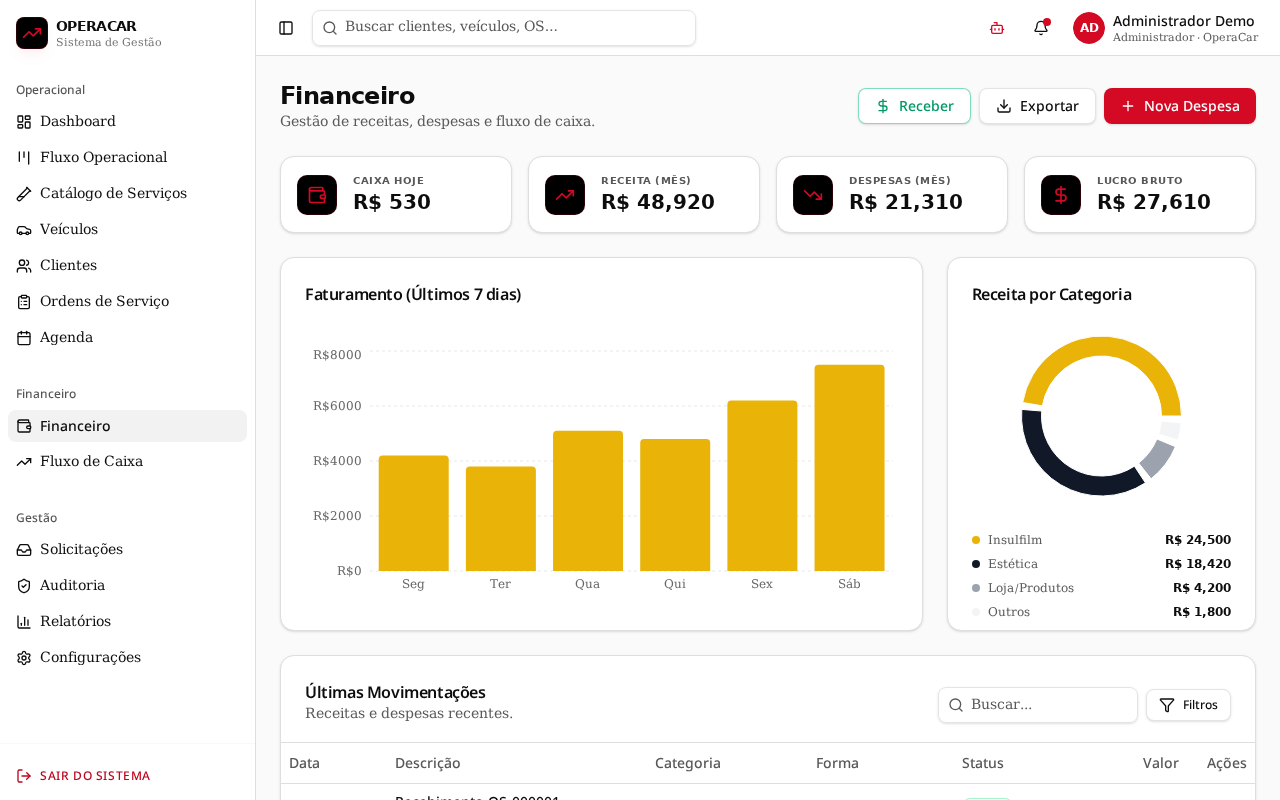Click the Solicitações inbox icon
The image size is (1280, 800).
(x=24, y=550)
